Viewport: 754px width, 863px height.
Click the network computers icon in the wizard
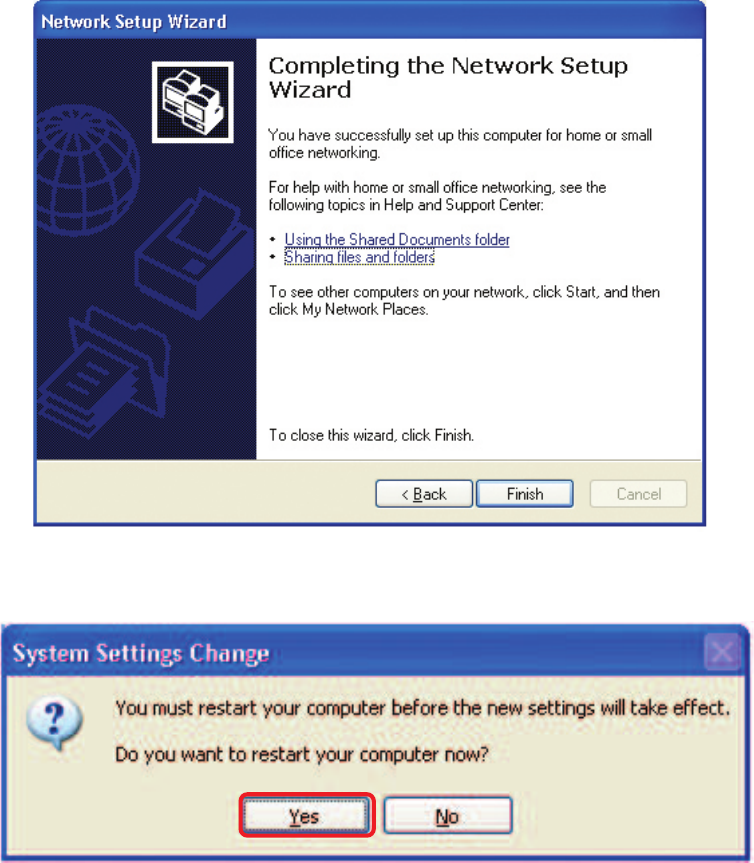tap(193, 102)
